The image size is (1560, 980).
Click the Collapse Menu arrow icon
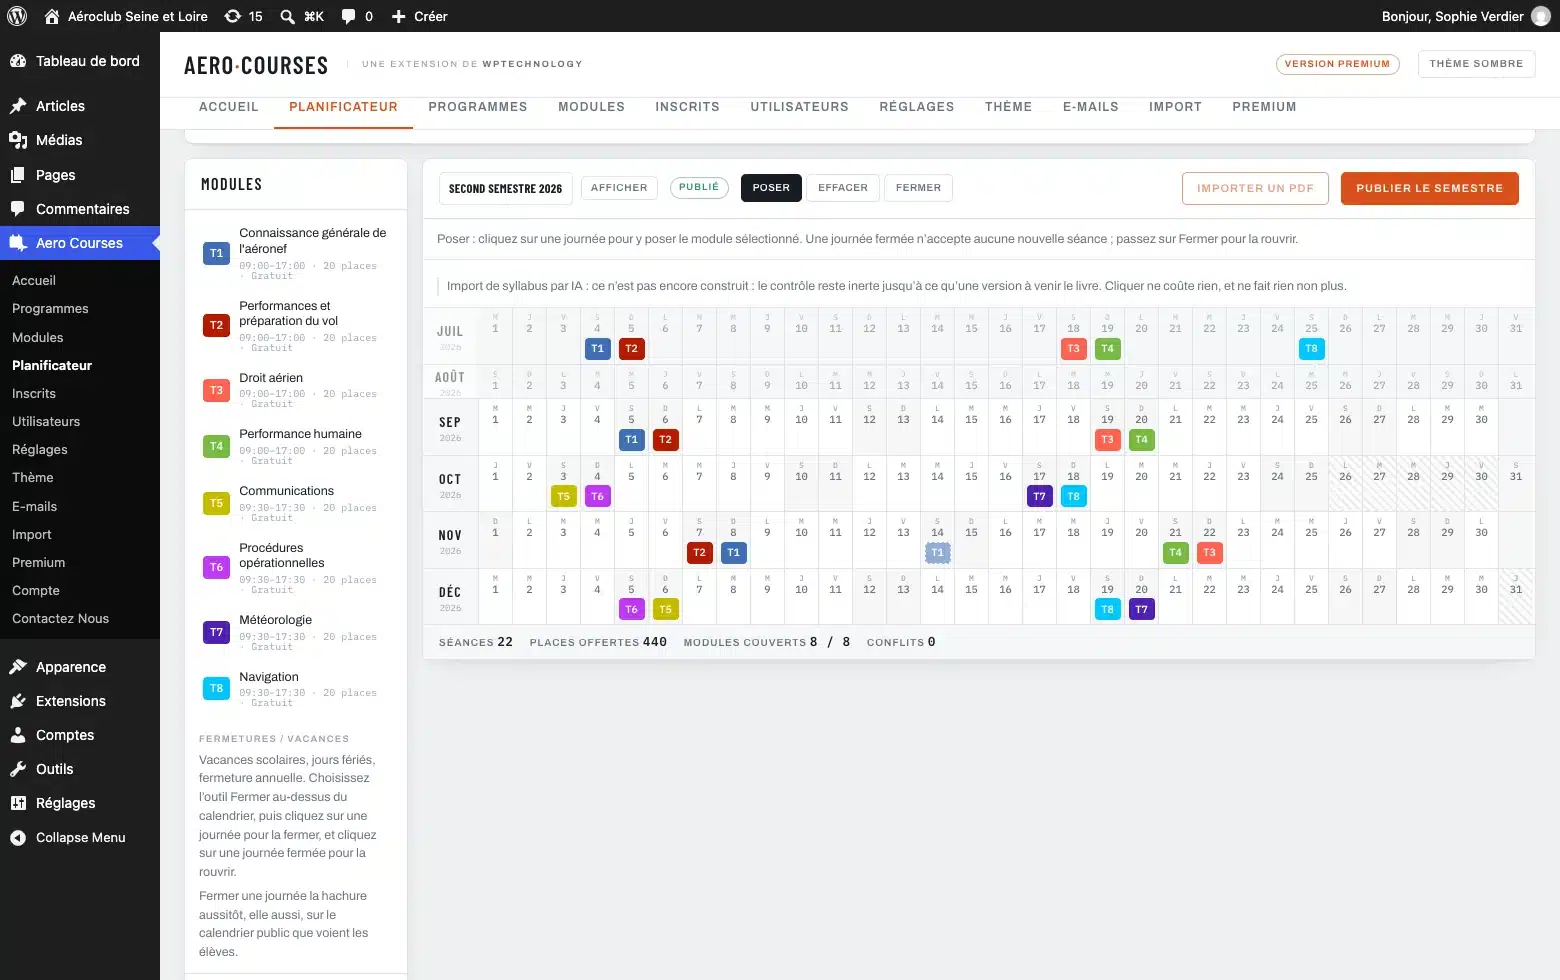point(18,838)
